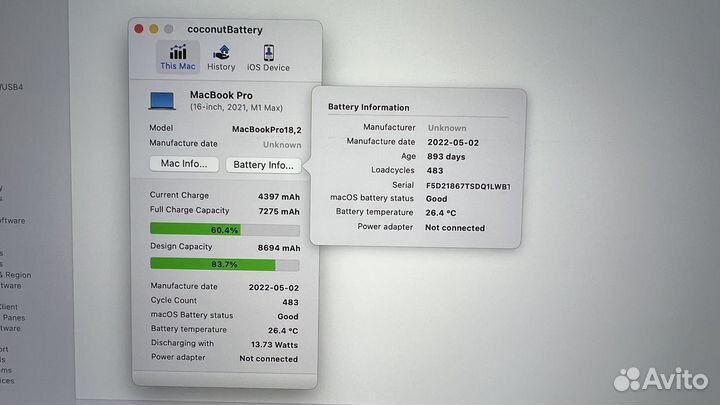
Task: Click the popover Manufacture date 2022-05-02
Action: 453,143
